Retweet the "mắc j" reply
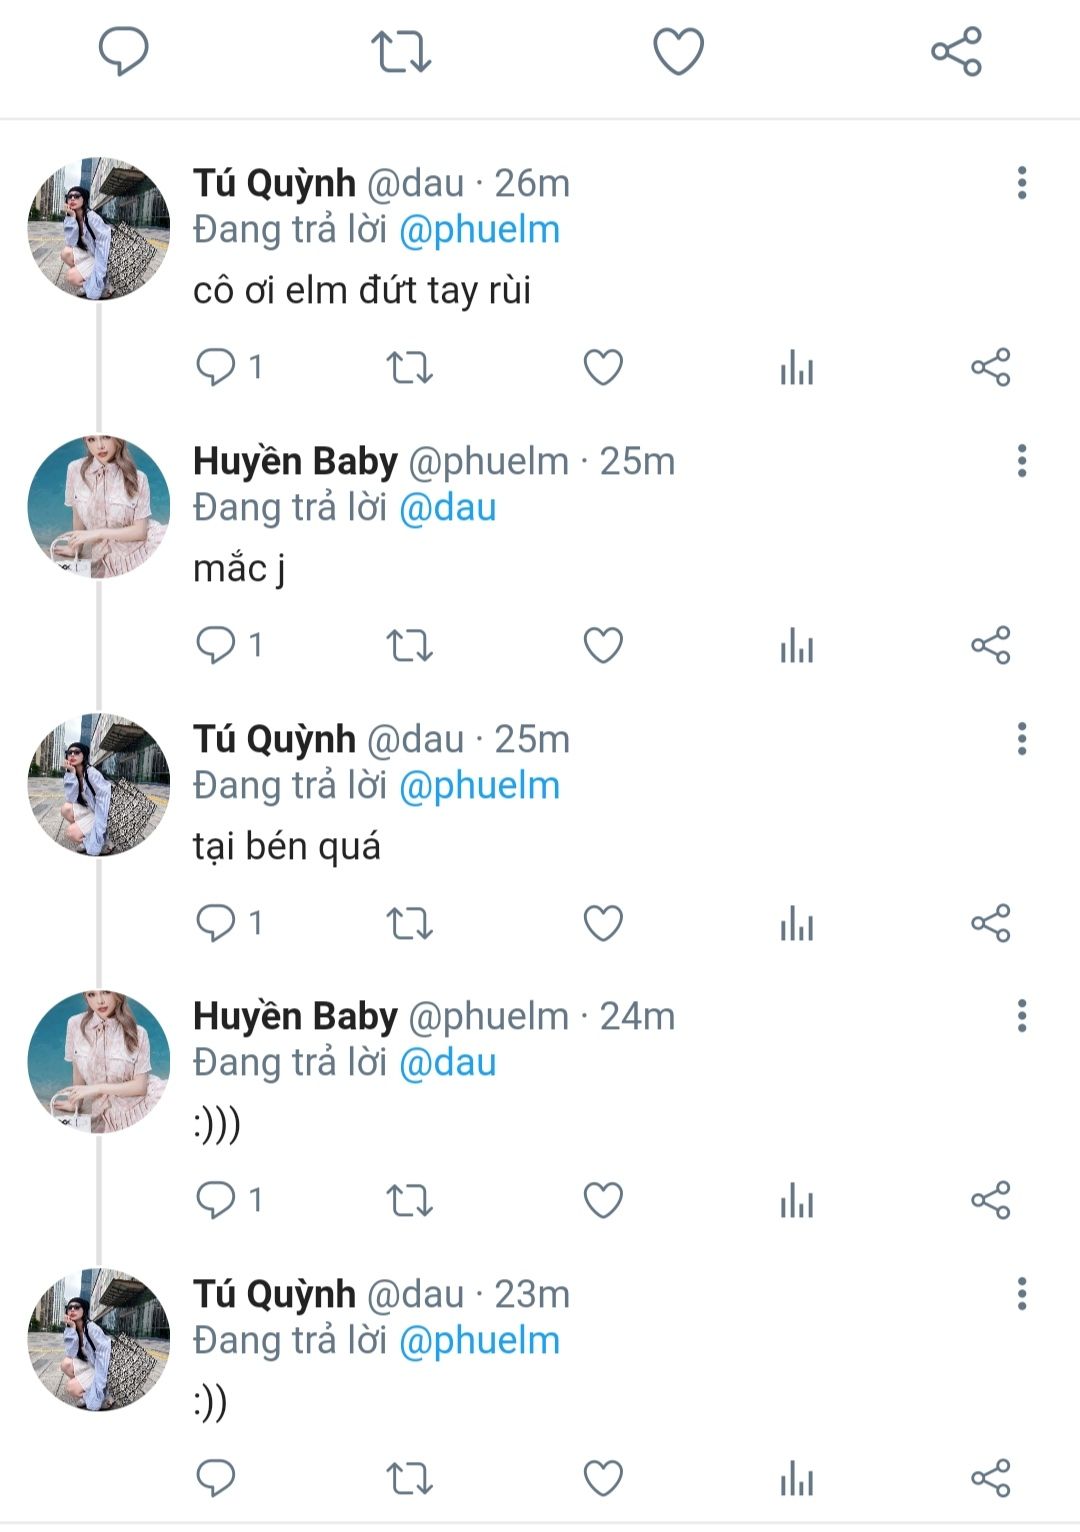Screen dimensions: 1080x1532 (x=409, y=646)
